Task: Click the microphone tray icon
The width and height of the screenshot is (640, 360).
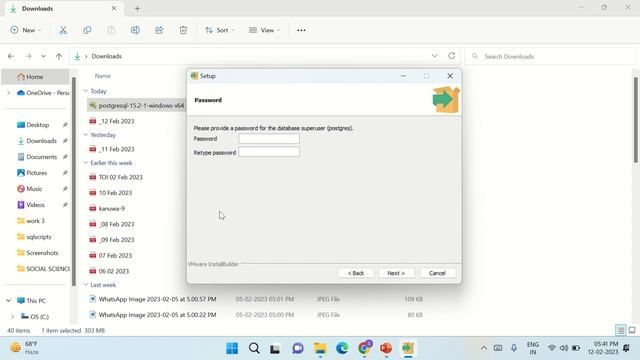Action: click(514, 348)
